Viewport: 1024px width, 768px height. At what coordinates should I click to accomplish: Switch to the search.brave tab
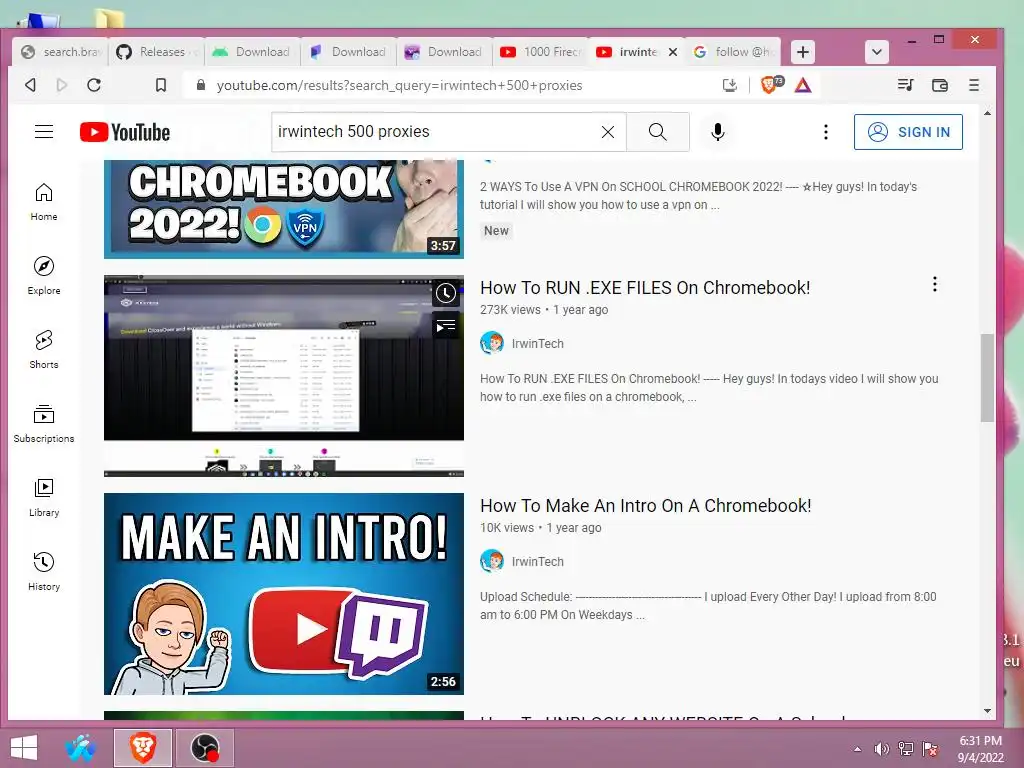click(60, 52)
